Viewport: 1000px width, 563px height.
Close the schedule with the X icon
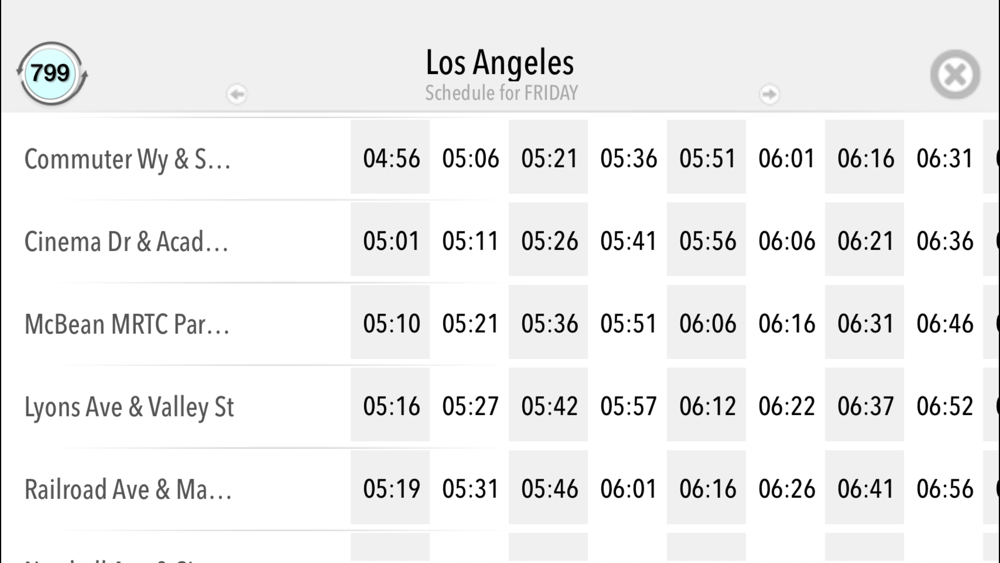[954, 74]
